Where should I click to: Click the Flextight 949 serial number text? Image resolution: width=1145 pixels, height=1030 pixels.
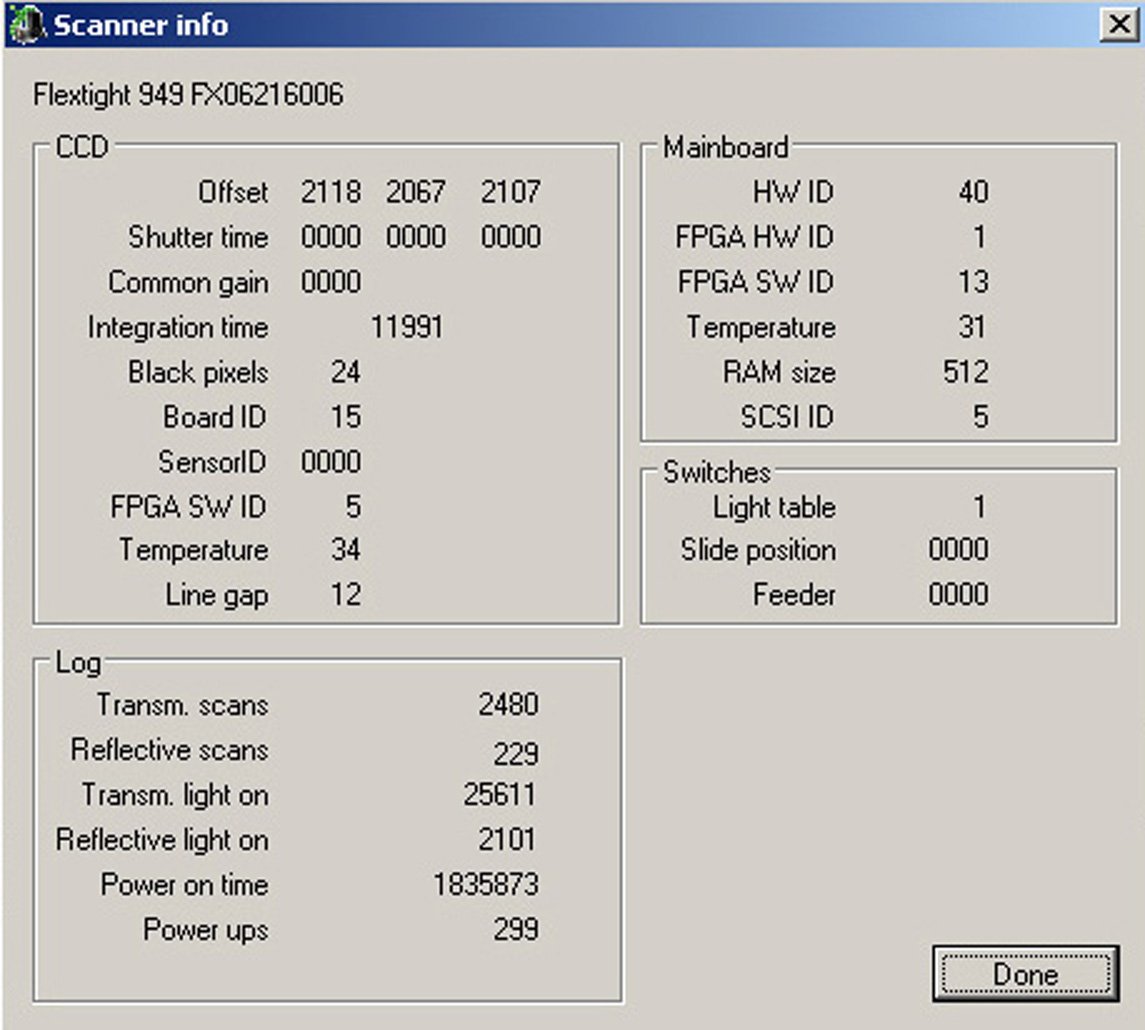[188, 96]
